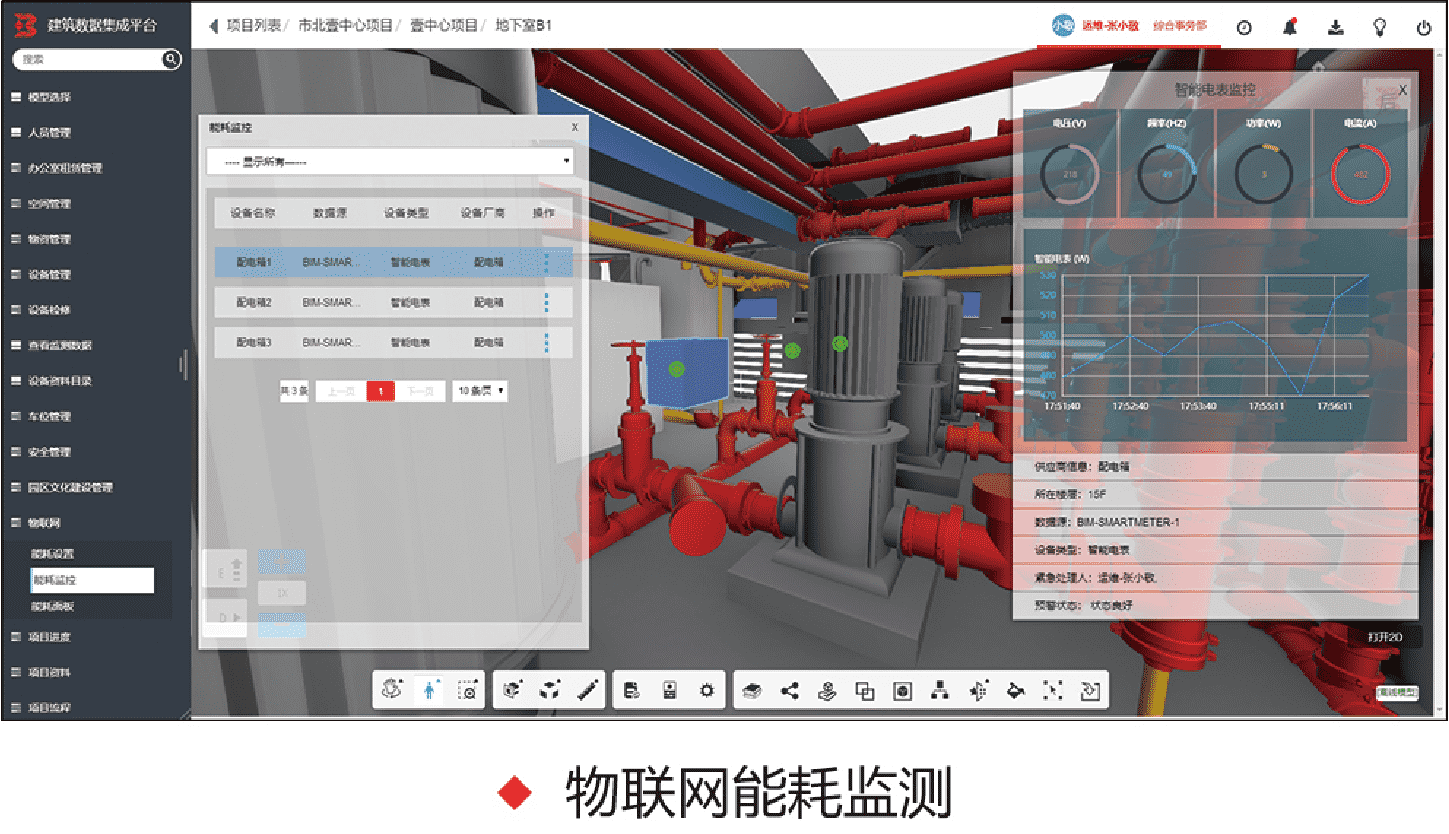The height and width of the screenshot is (834, 1449).
Task: Select the measure ruler tool
Action: 588,690
